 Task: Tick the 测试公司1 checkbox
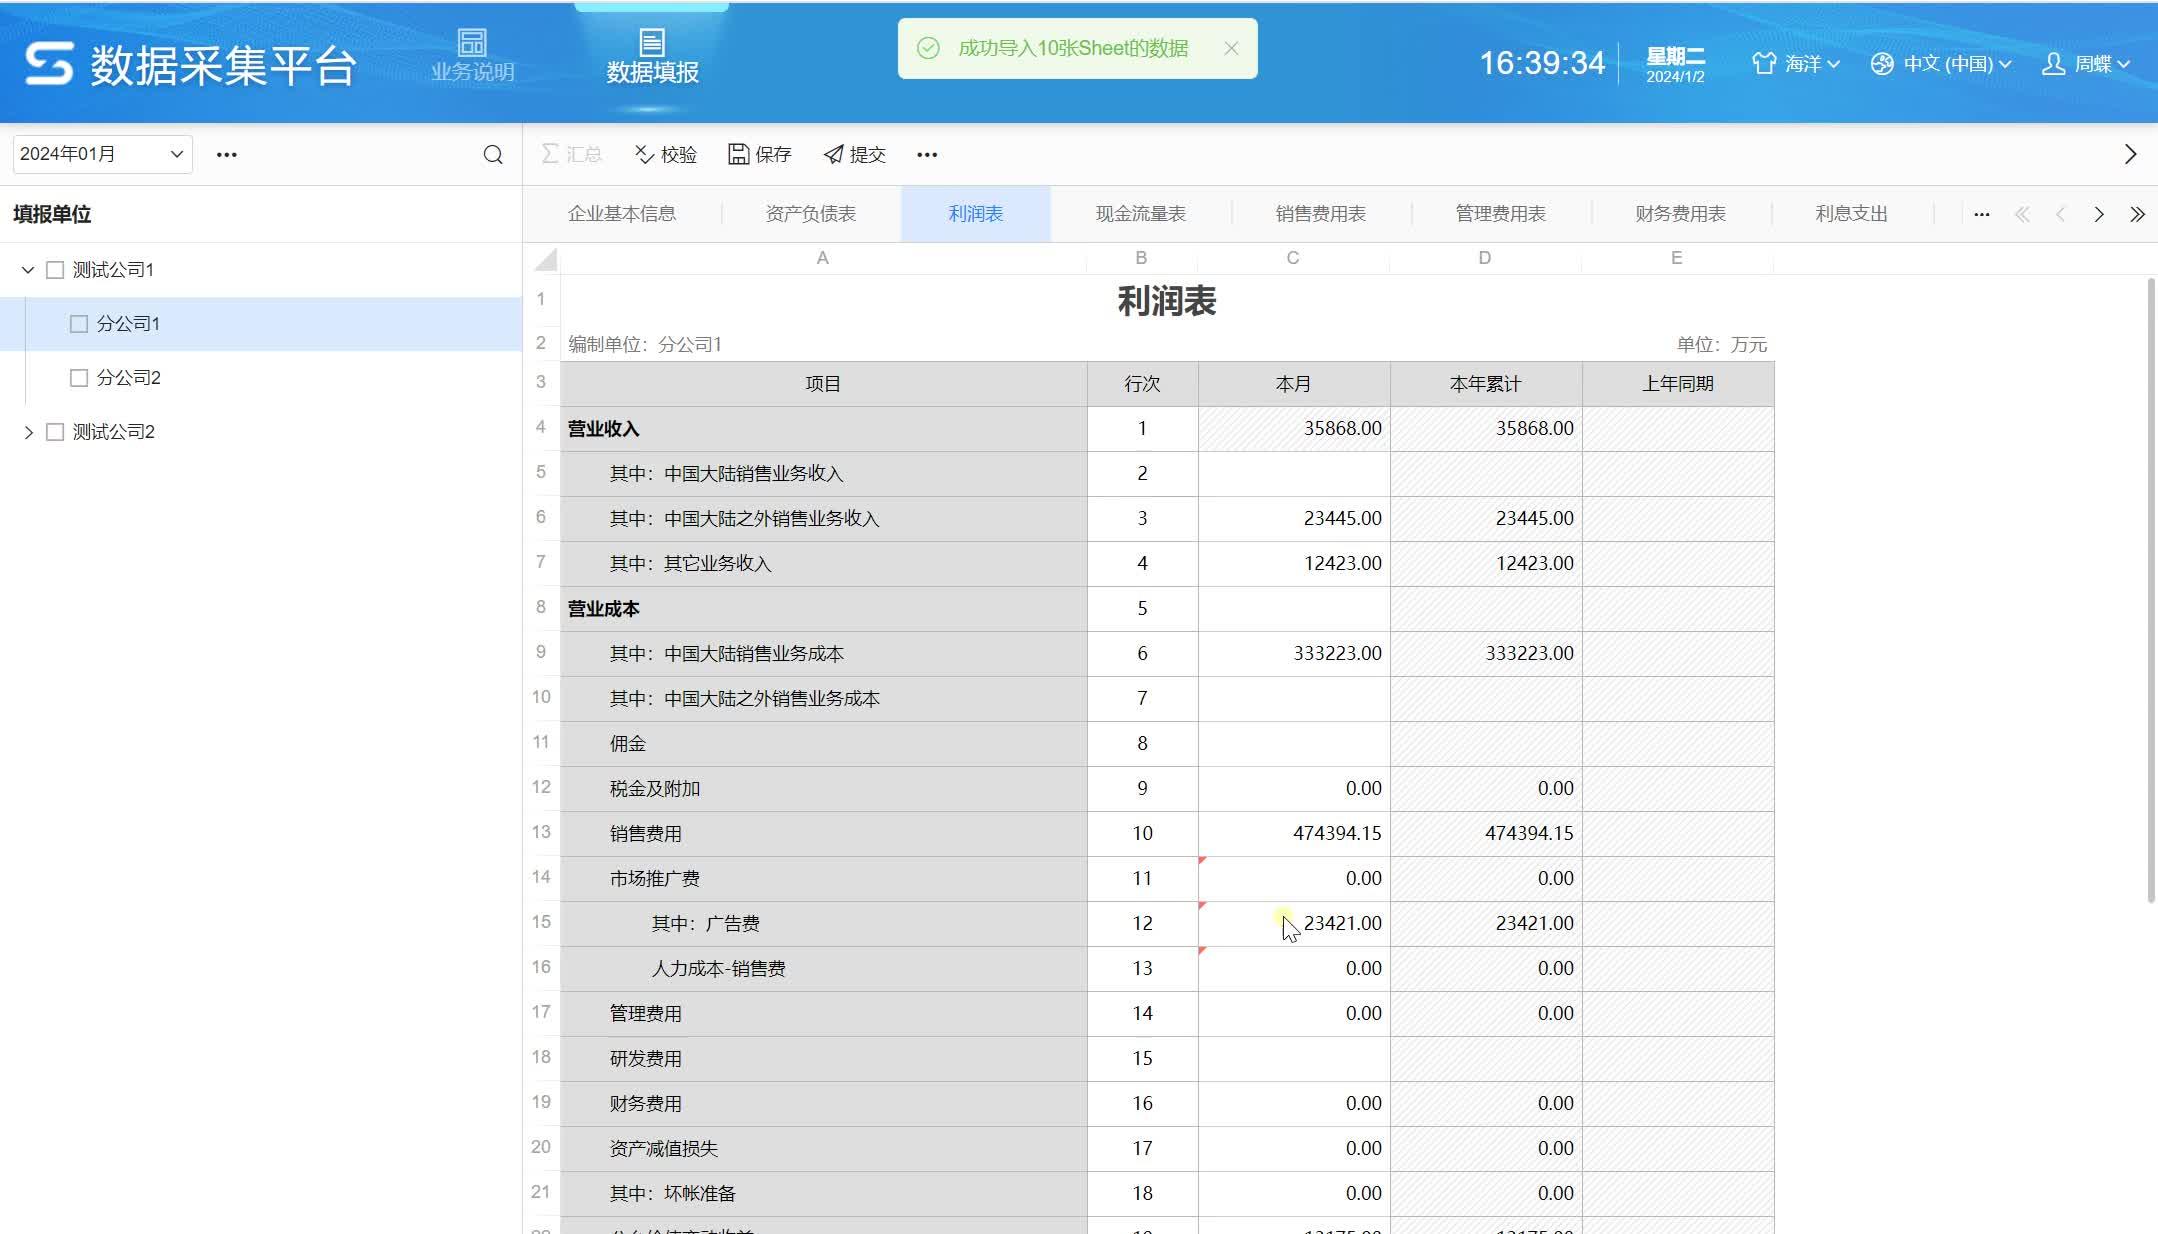pyautogui.click(x=55, y=270)
